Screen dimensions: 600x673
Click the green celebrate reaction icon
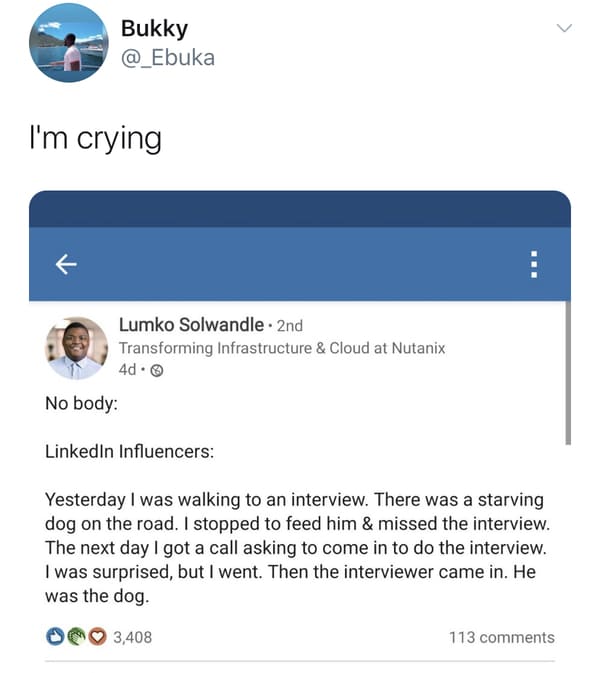point(76,637)
